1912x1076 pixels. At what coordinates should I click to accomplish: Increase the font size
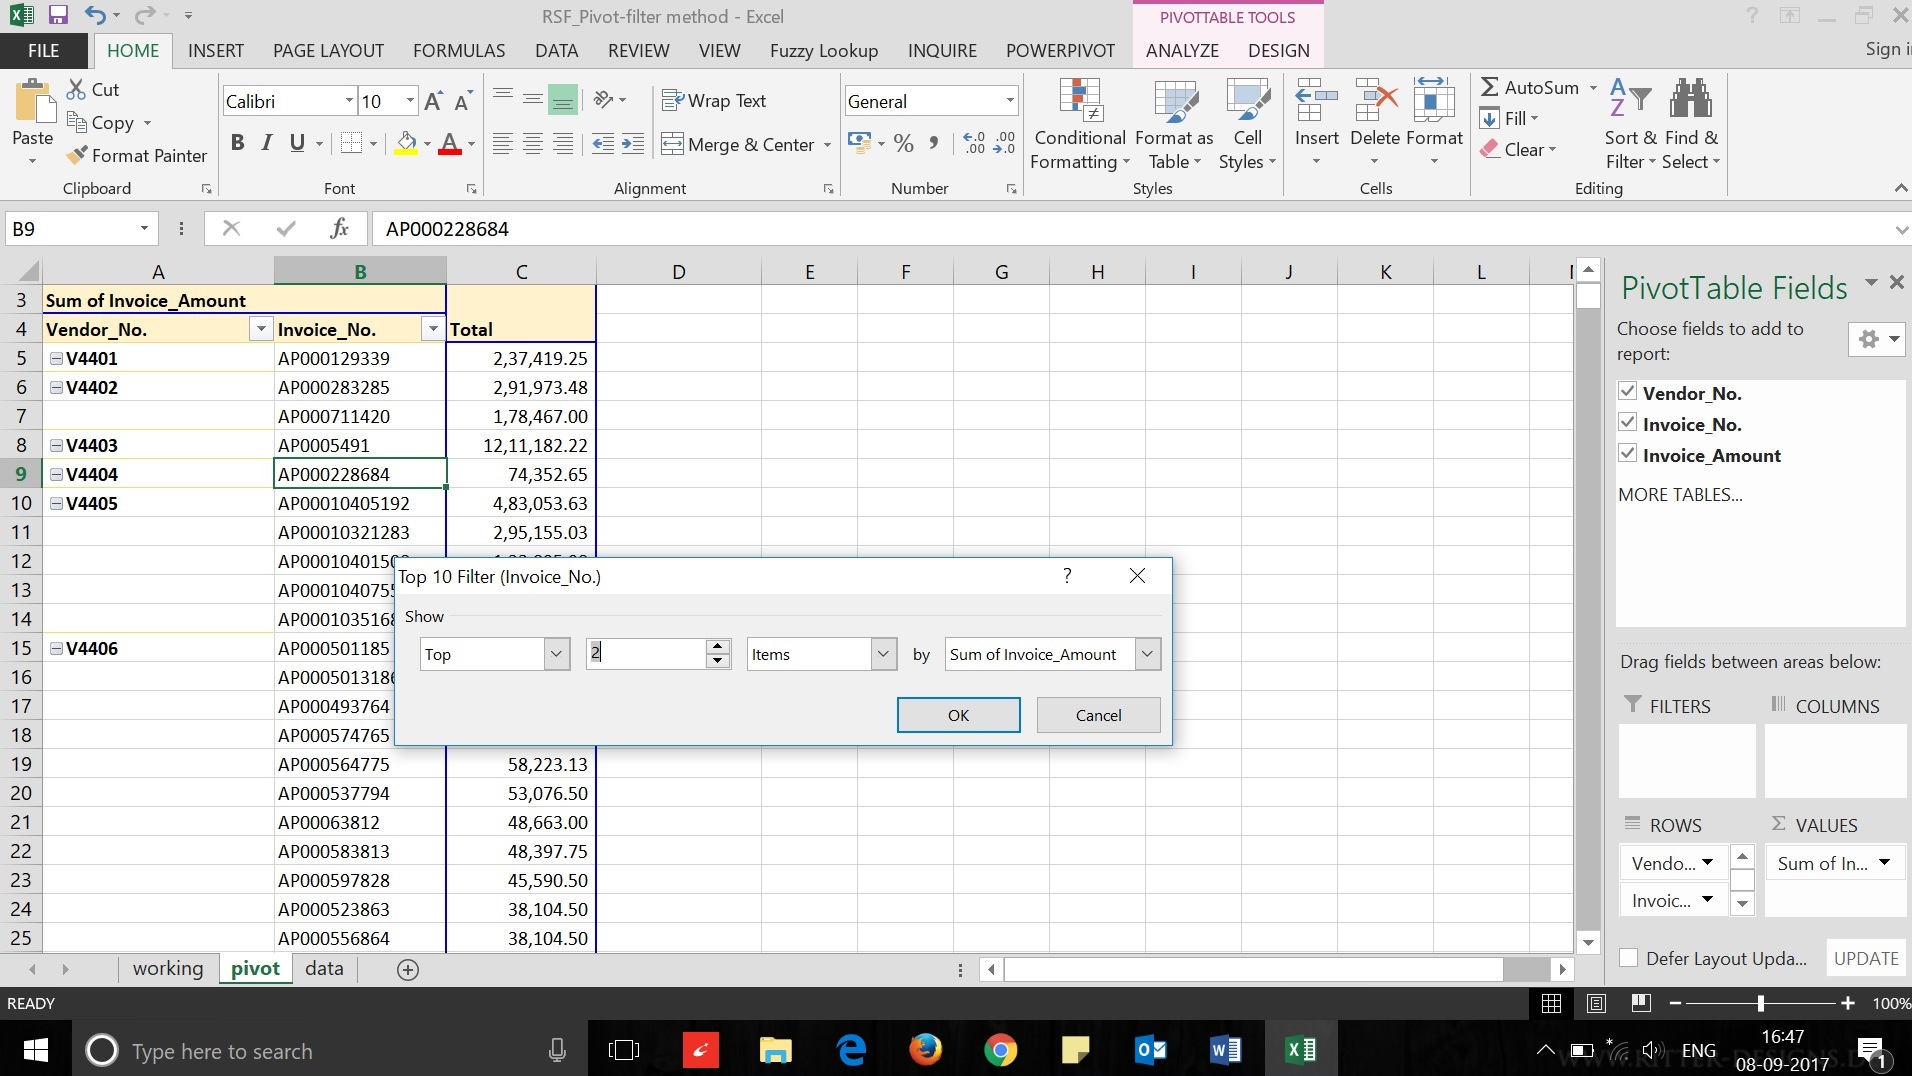pyautogui.click(x=433, y=101)
